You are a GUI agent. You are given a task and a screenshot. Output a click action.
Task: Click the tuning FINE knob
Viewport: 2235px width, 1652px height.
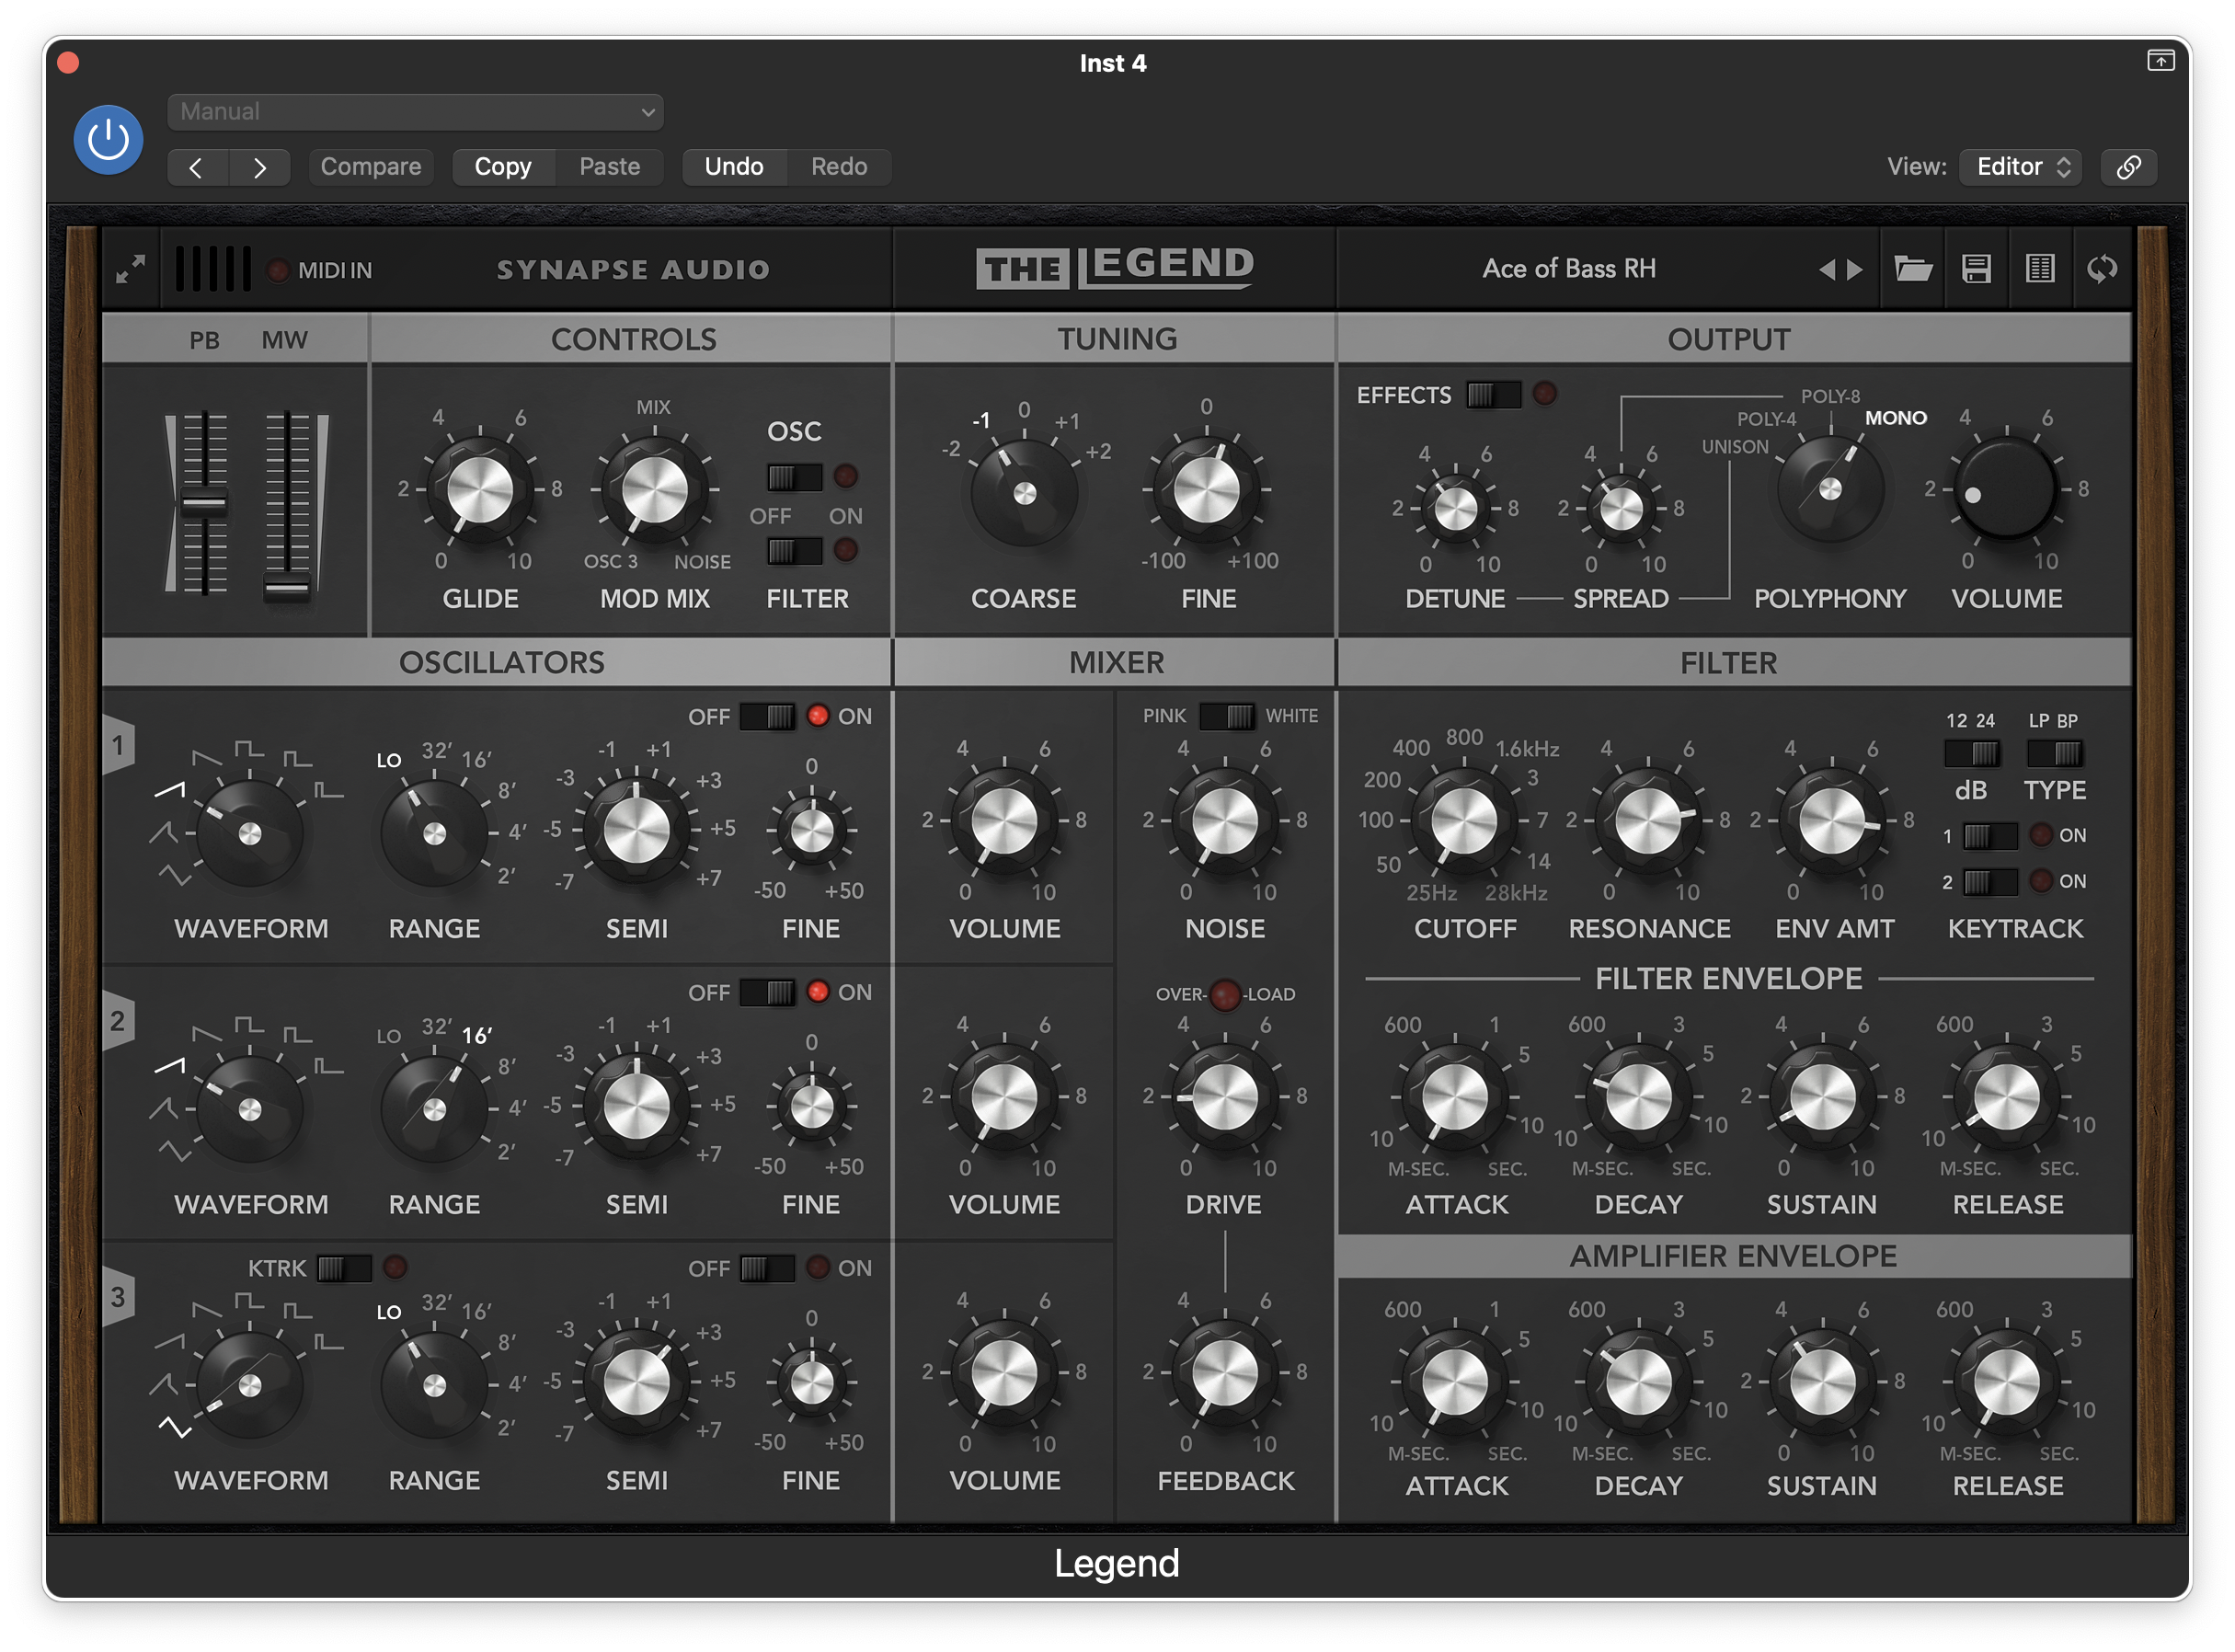click(1206, 490)
